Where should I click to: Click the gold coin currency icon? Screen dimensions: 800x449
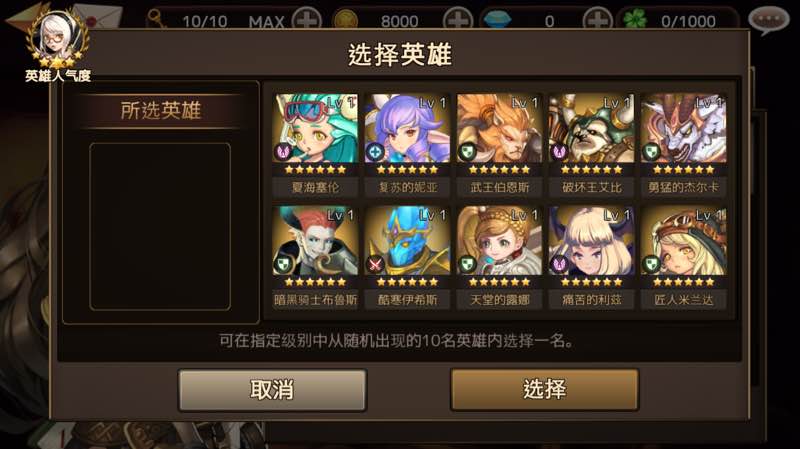[345, 20]
